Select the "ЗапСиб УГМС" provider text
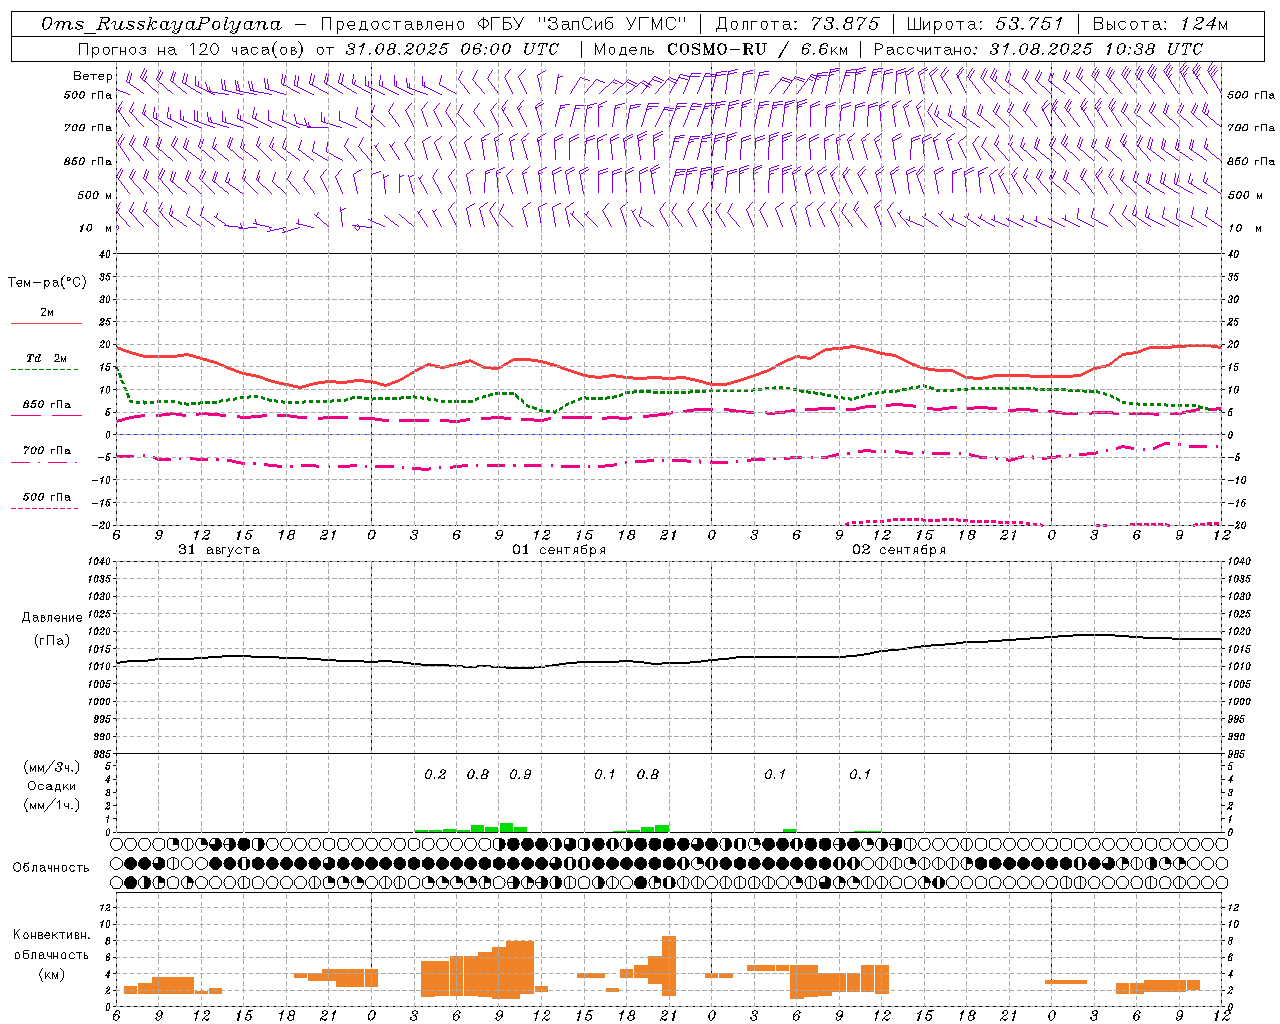 pos(612,24)
